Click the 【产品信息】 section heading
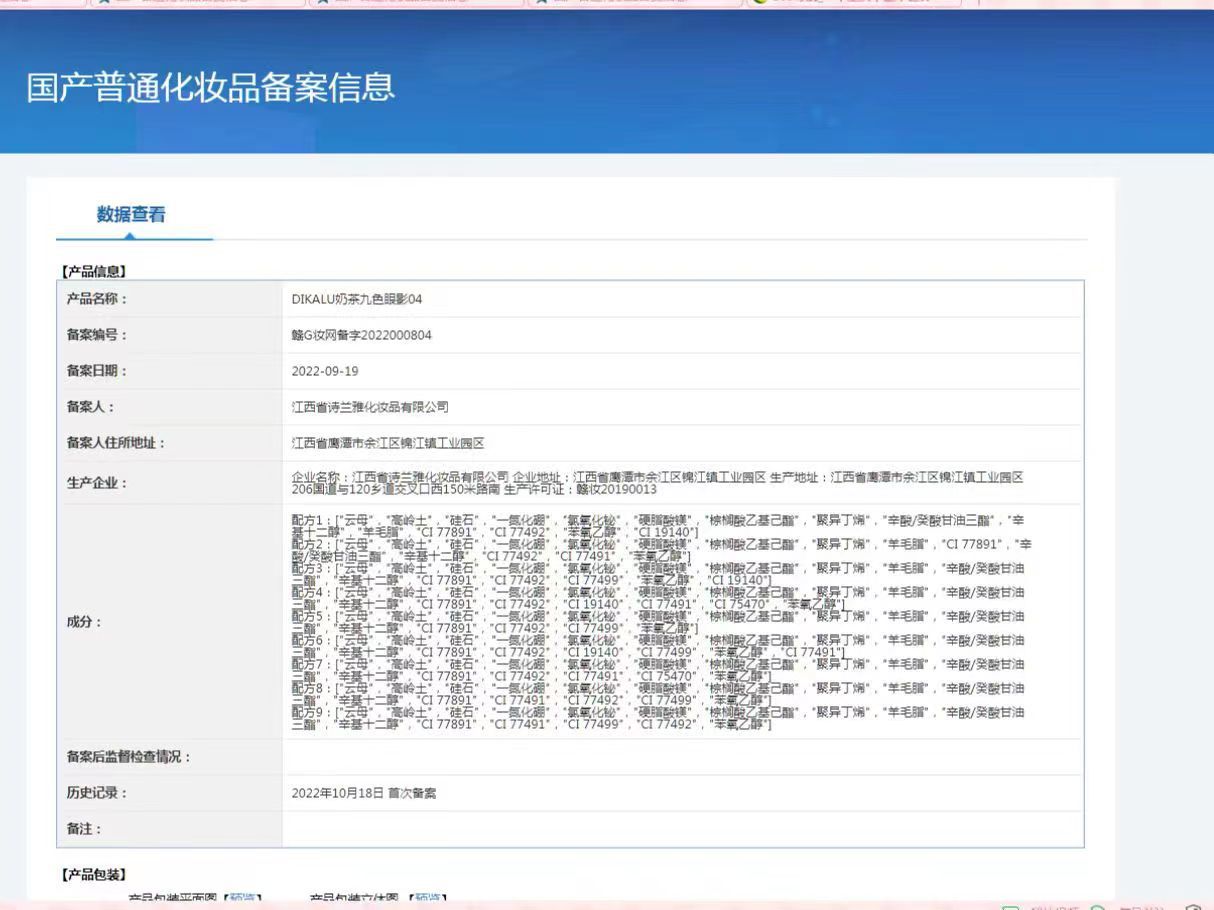The width and height of the screenshot is (1214, 910). (x=95, y=271)
